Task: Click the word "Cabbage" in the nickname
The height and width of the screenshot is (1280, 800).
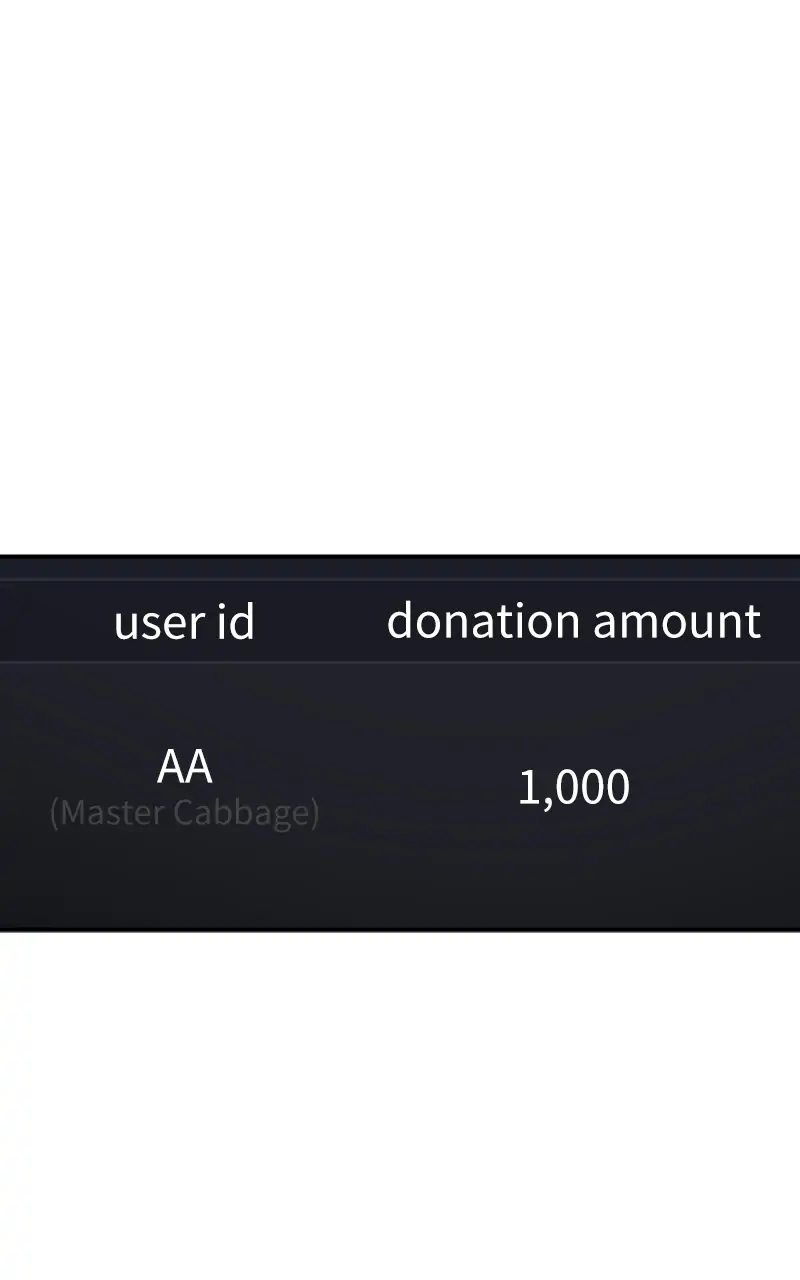Action: (x=240, y=813)
